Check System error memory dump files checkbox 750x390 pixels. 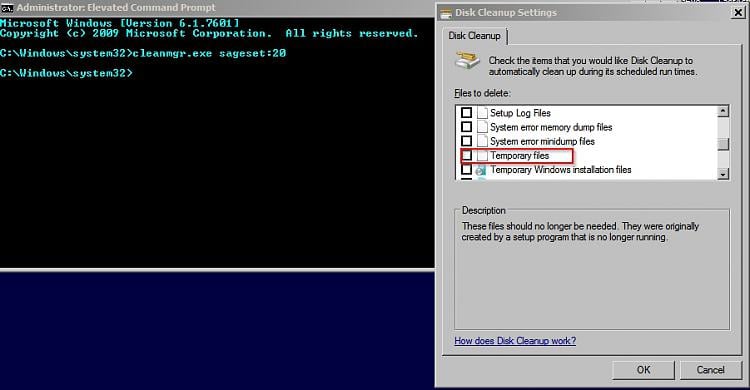click(466, 127)
